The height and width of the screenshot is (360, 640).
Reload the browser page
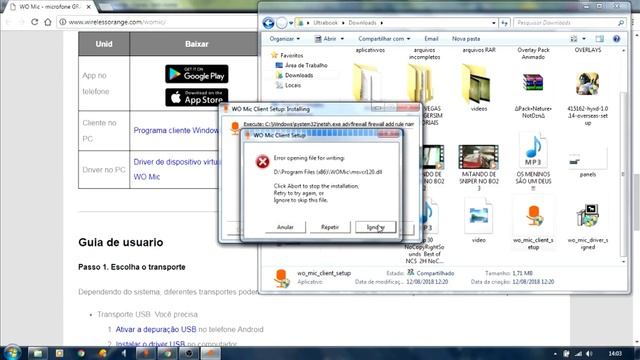[34, 22]
